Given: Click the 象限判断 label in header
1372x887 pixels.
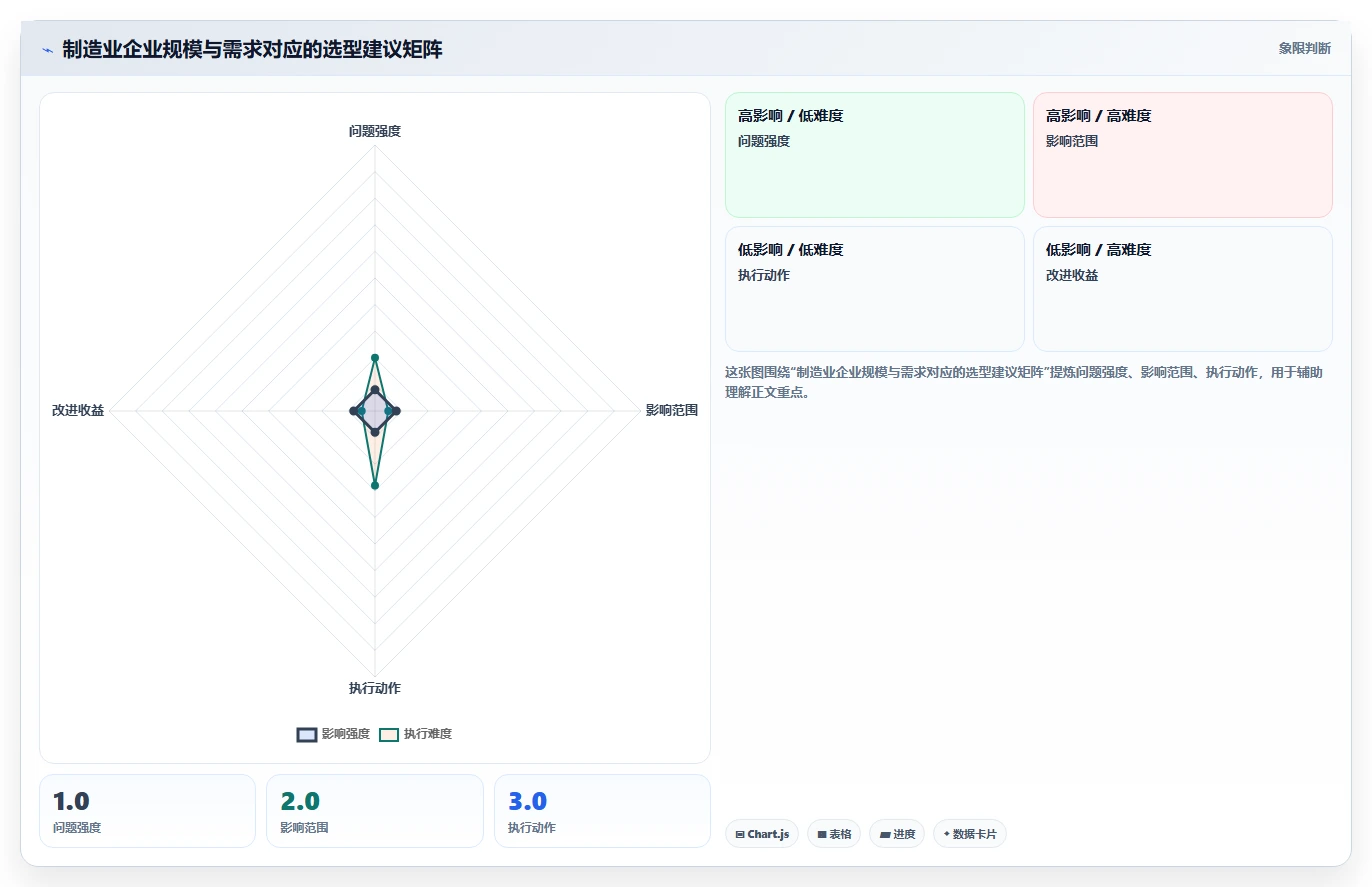Looking at the screenshot, I should (x=1305, y=48).
